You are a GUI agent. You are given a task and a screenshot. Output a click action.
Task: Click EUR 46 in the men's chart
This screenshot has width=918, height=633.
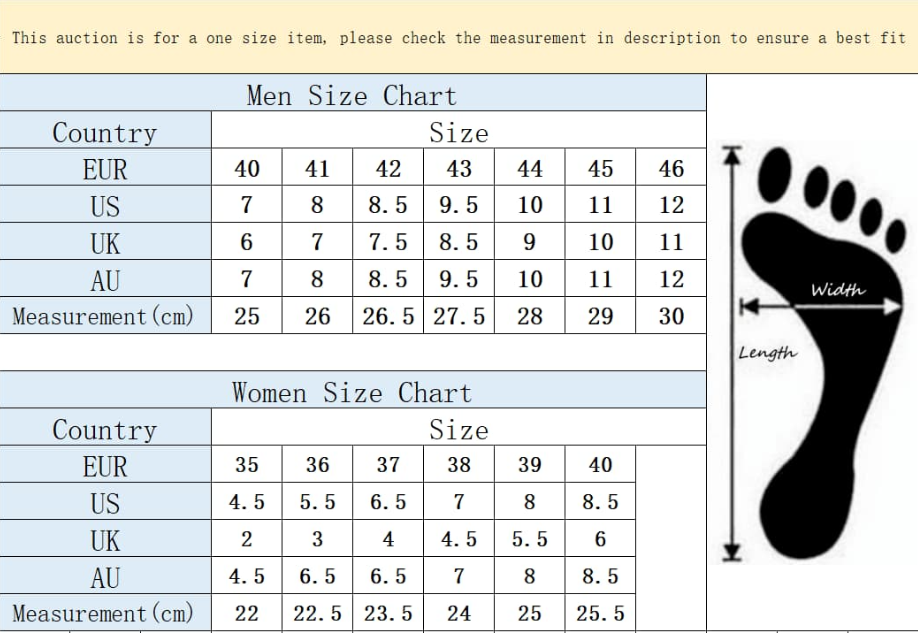[671, 169]
